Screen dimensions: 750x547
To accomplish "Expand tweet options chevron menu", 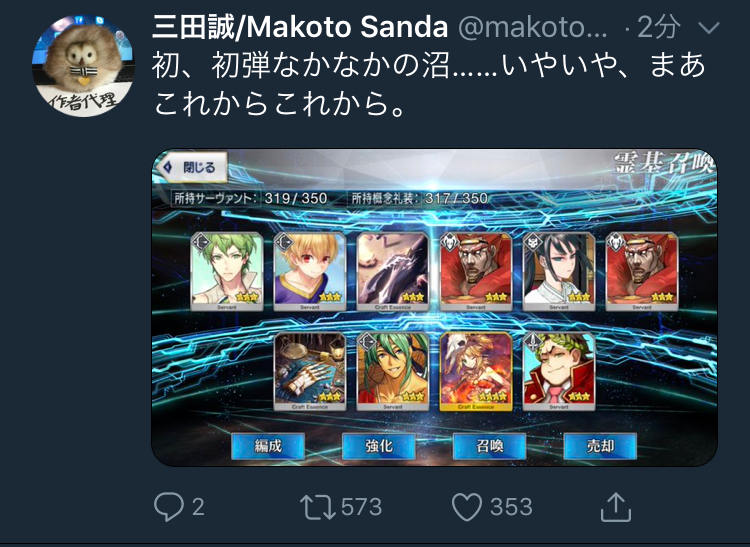I will click(709, 28).
